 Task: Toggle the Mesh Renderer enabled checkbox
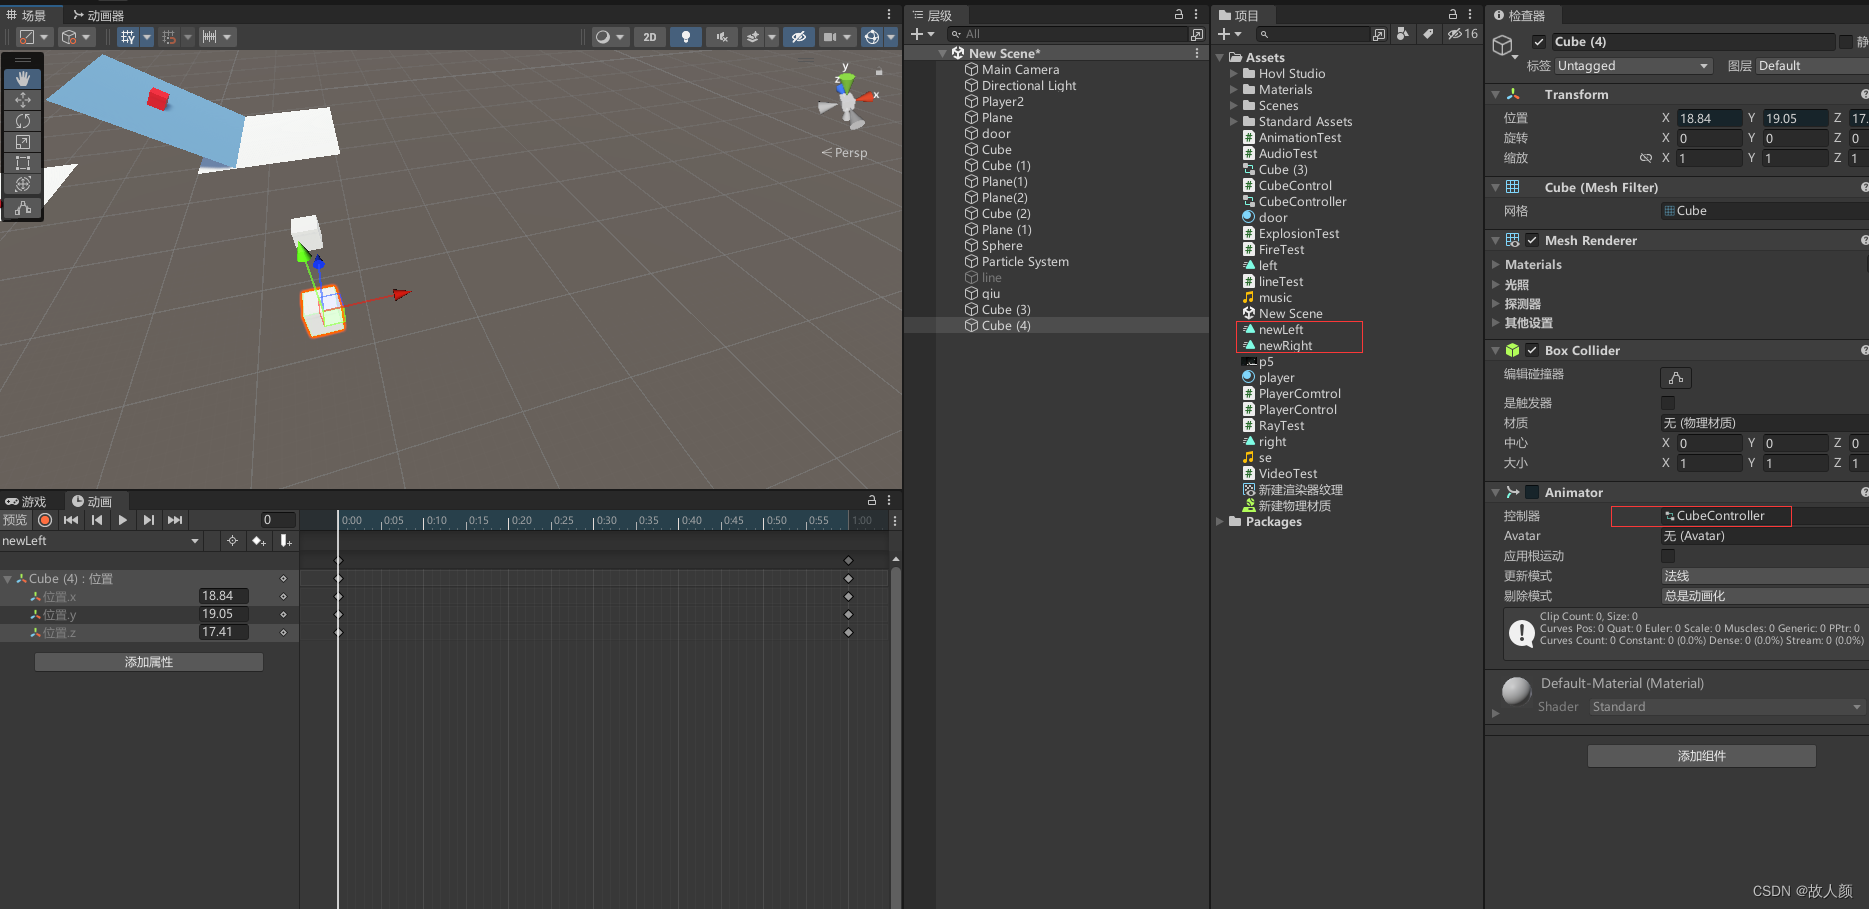coord(1532,240)
